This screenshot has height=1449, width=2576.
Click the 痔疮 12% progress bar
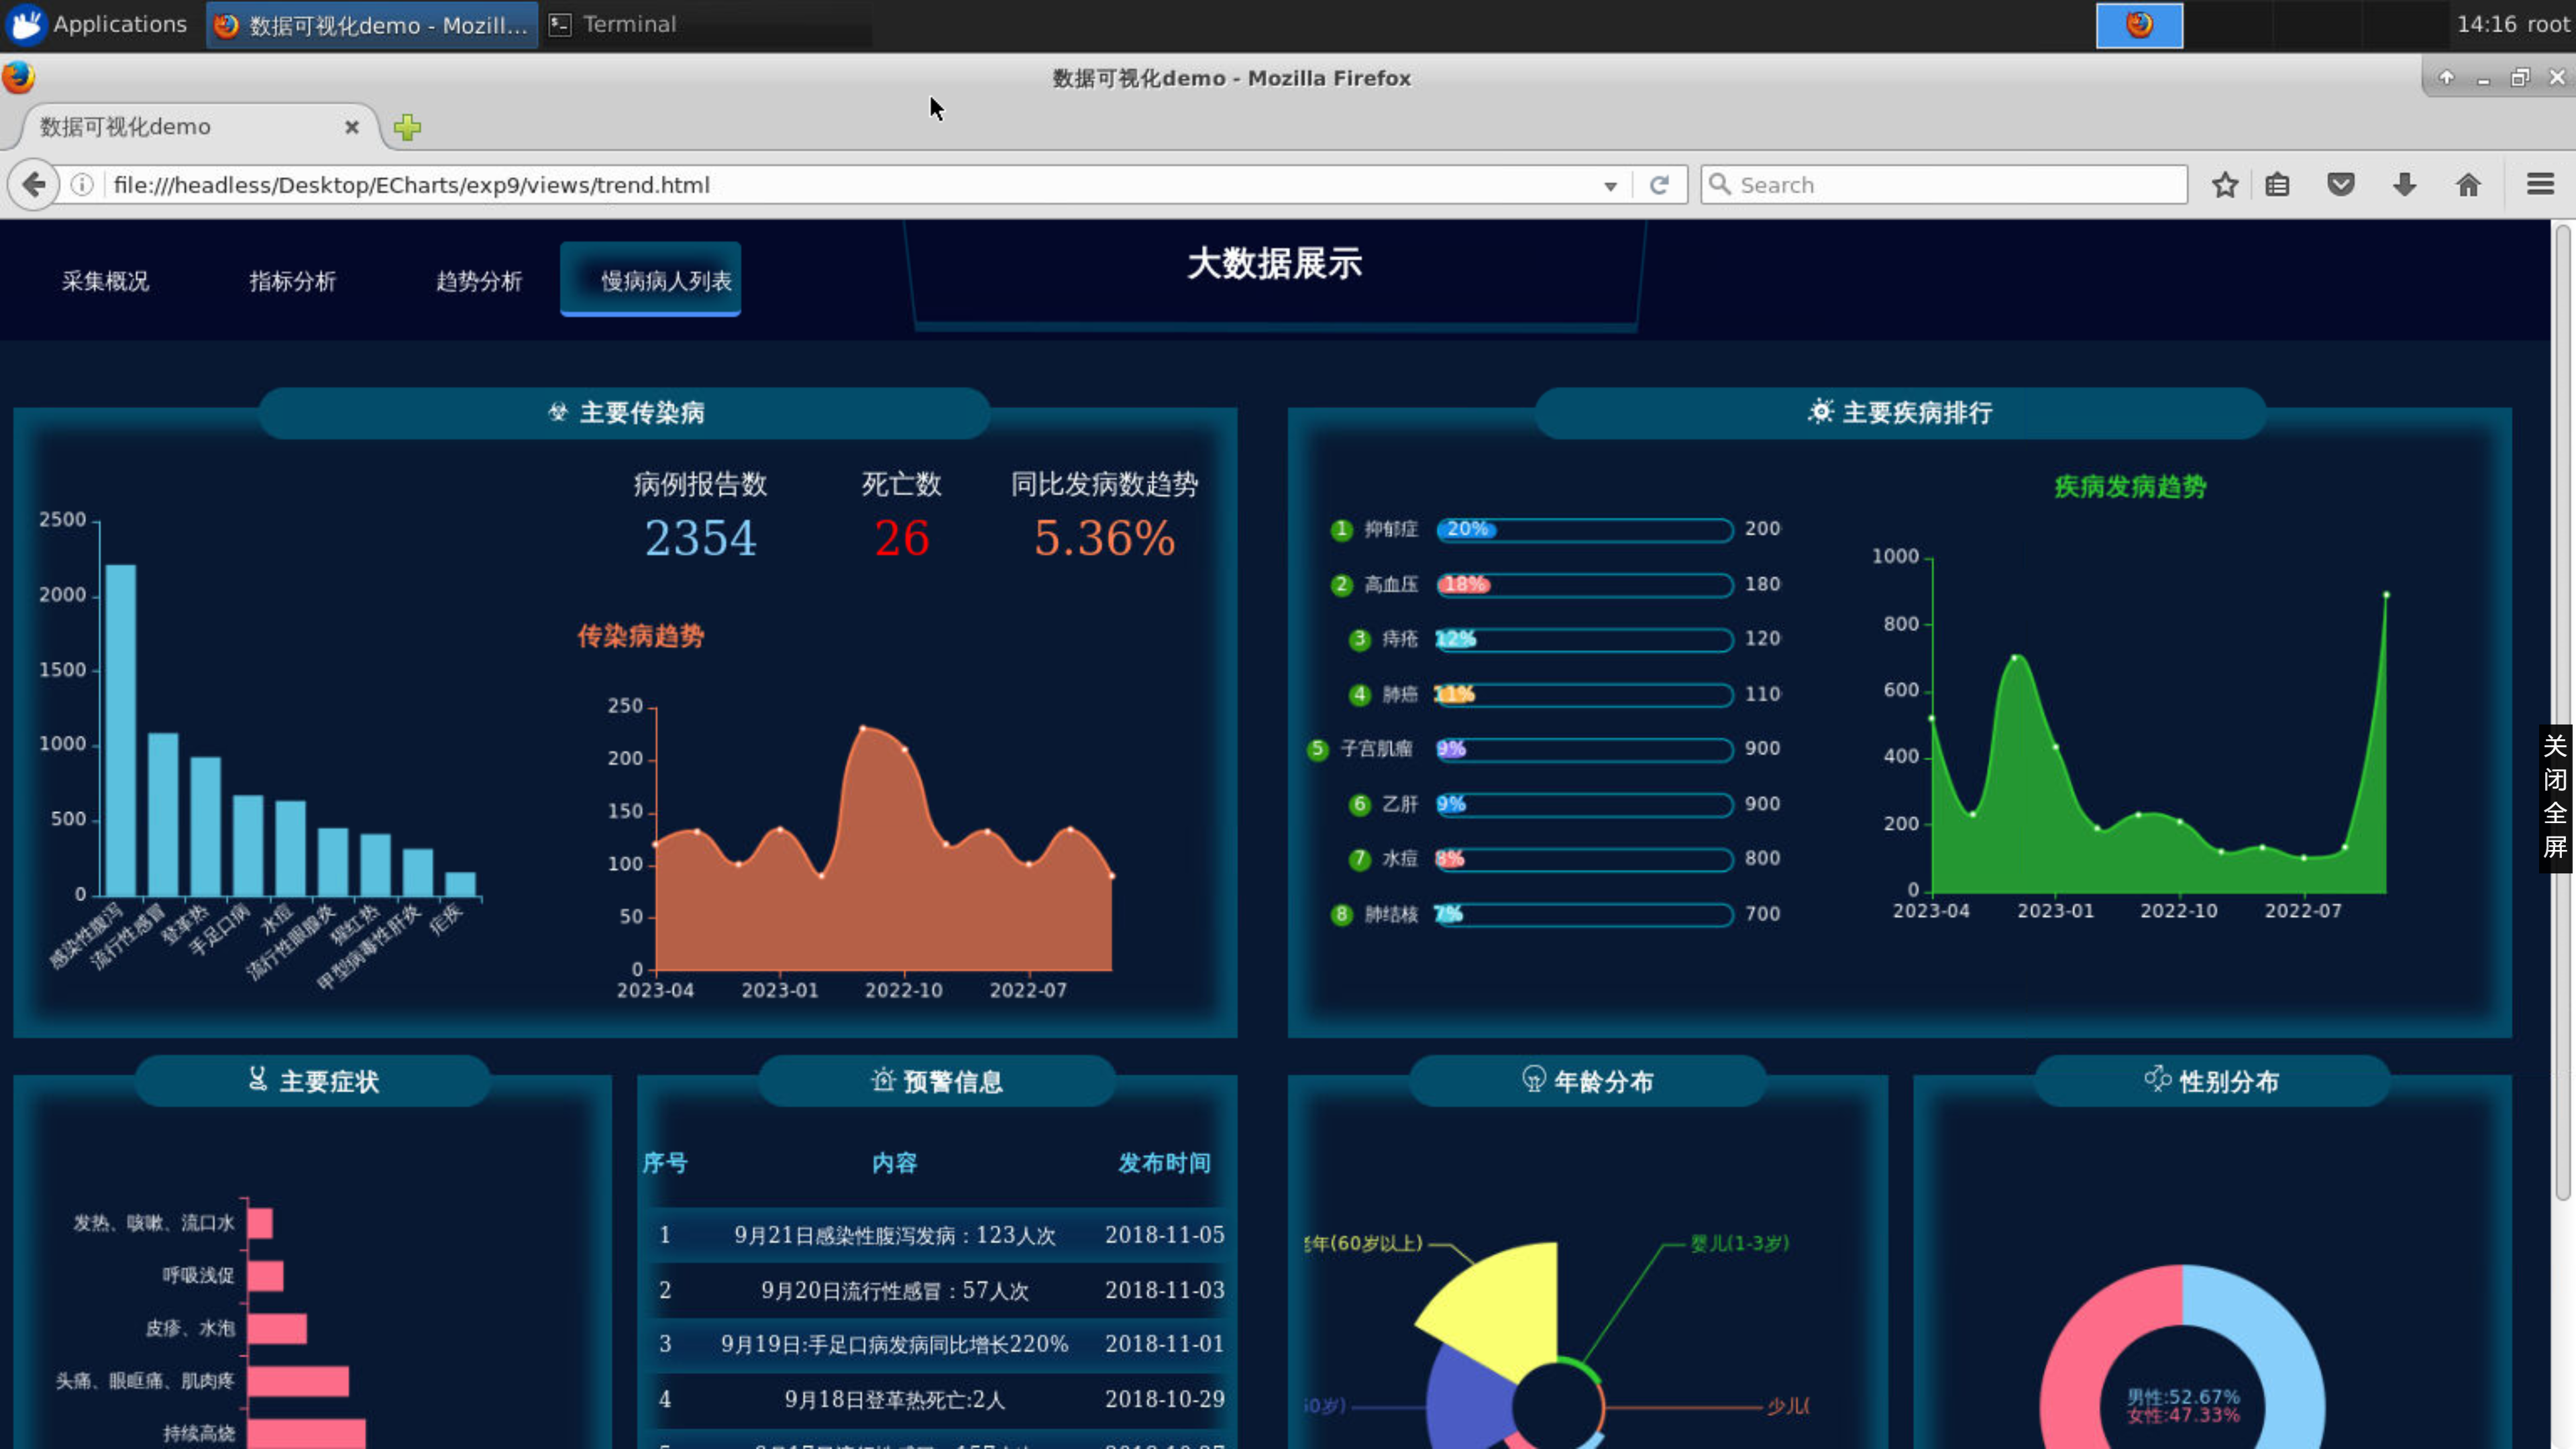tap(1584, 639)
